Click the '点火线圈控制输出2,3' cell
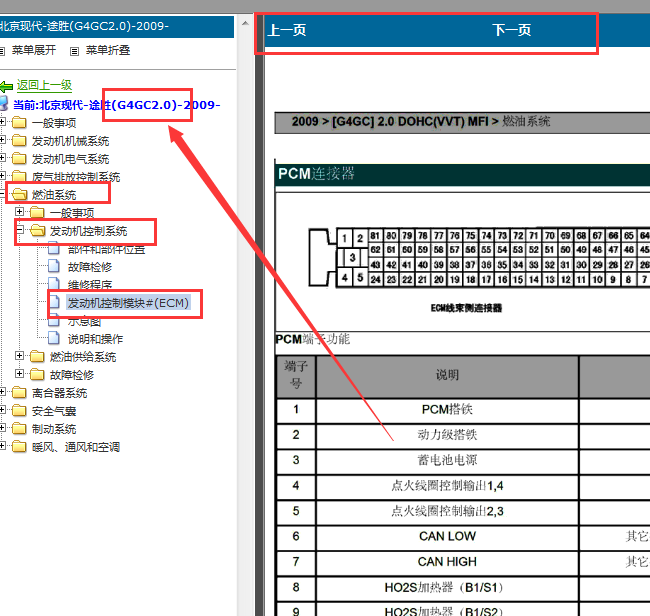The height and width of the screenshot is (616, 650). pyautogui.click(x=447, y=511)
